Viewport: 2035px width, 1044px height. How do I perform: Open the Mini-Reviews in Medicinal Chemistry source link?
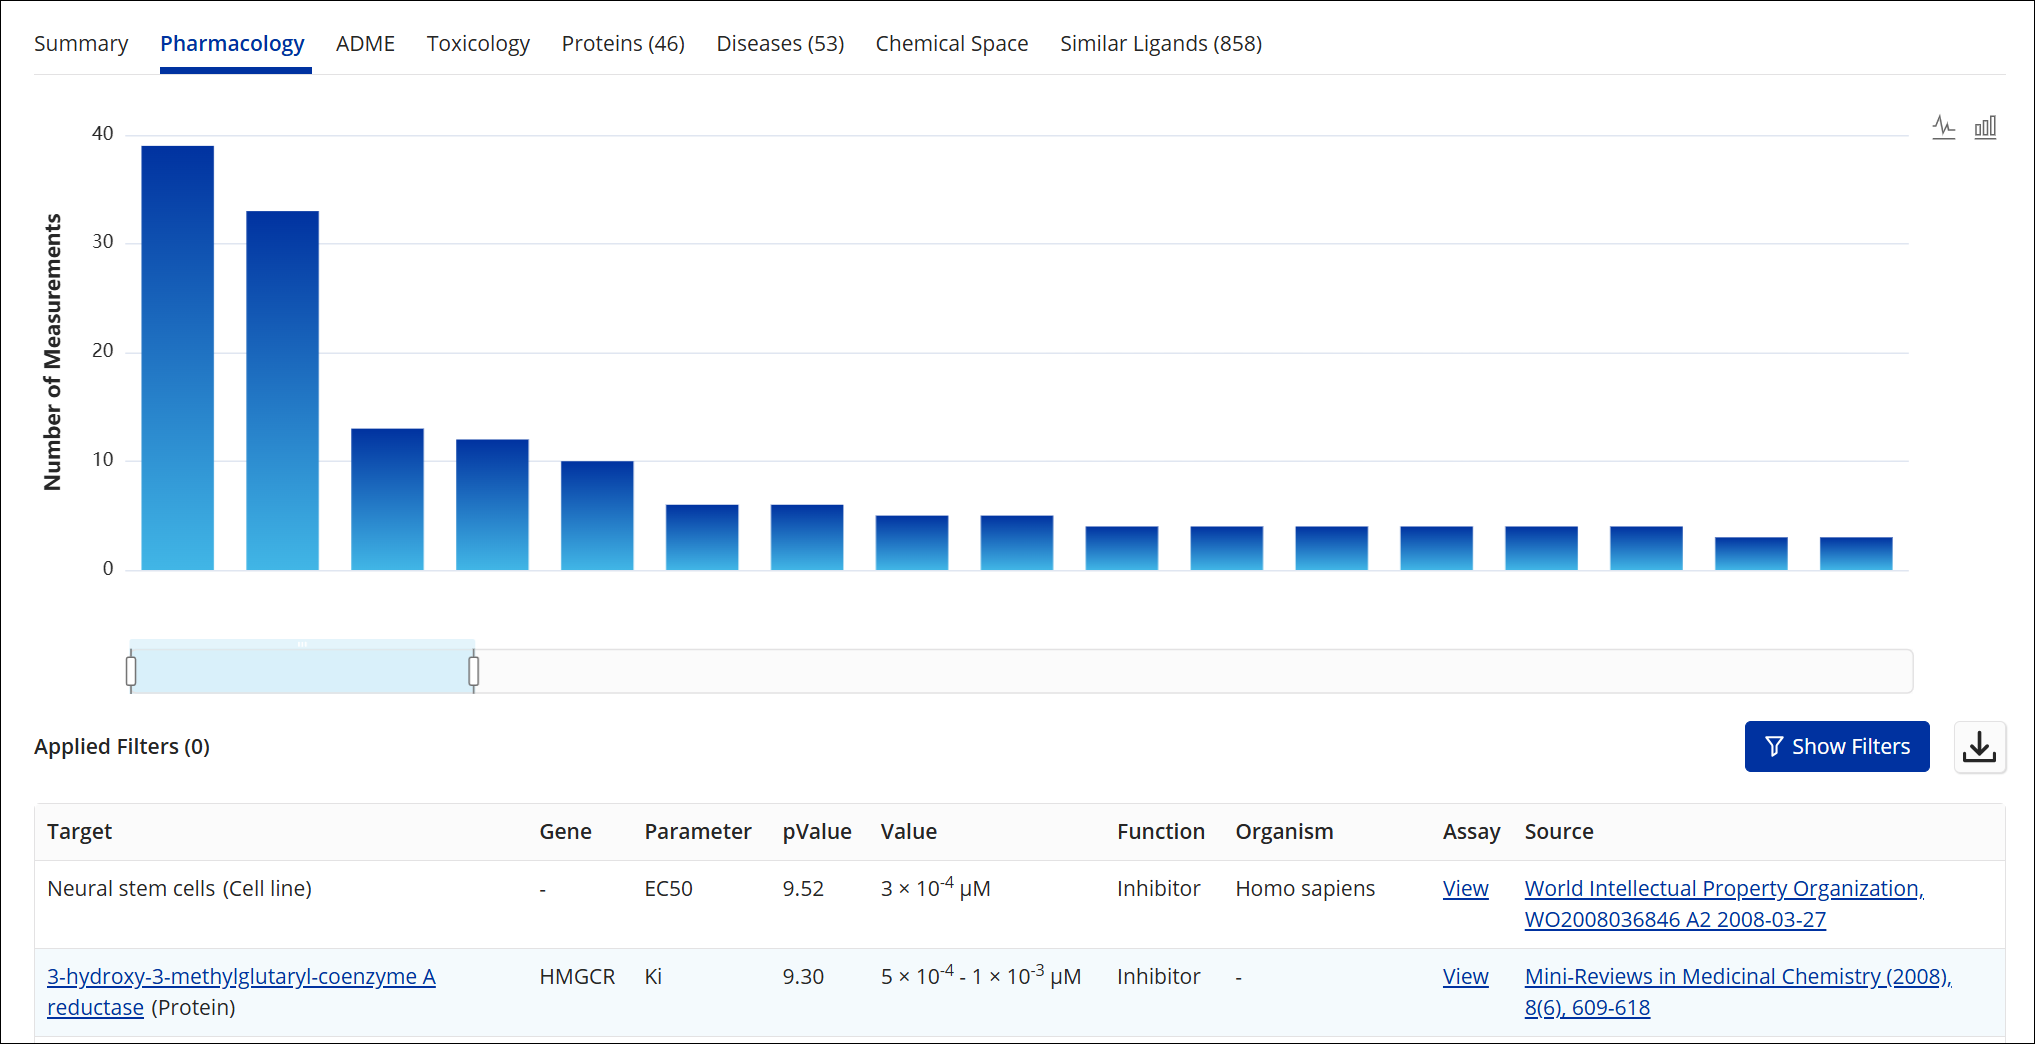[1738, 992]
